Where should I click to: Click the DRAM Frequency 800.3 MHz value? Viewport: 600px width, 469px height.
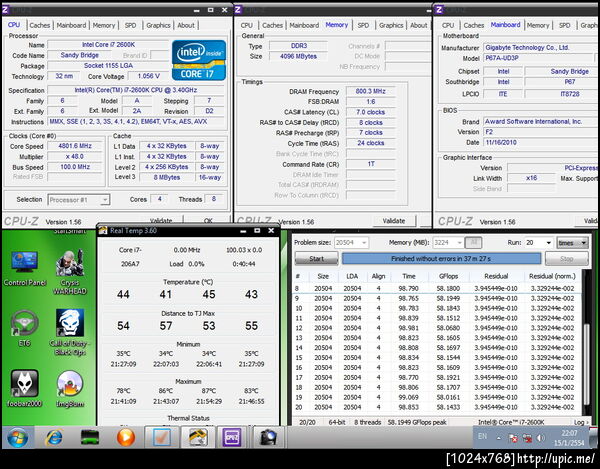tap(370, 91)
